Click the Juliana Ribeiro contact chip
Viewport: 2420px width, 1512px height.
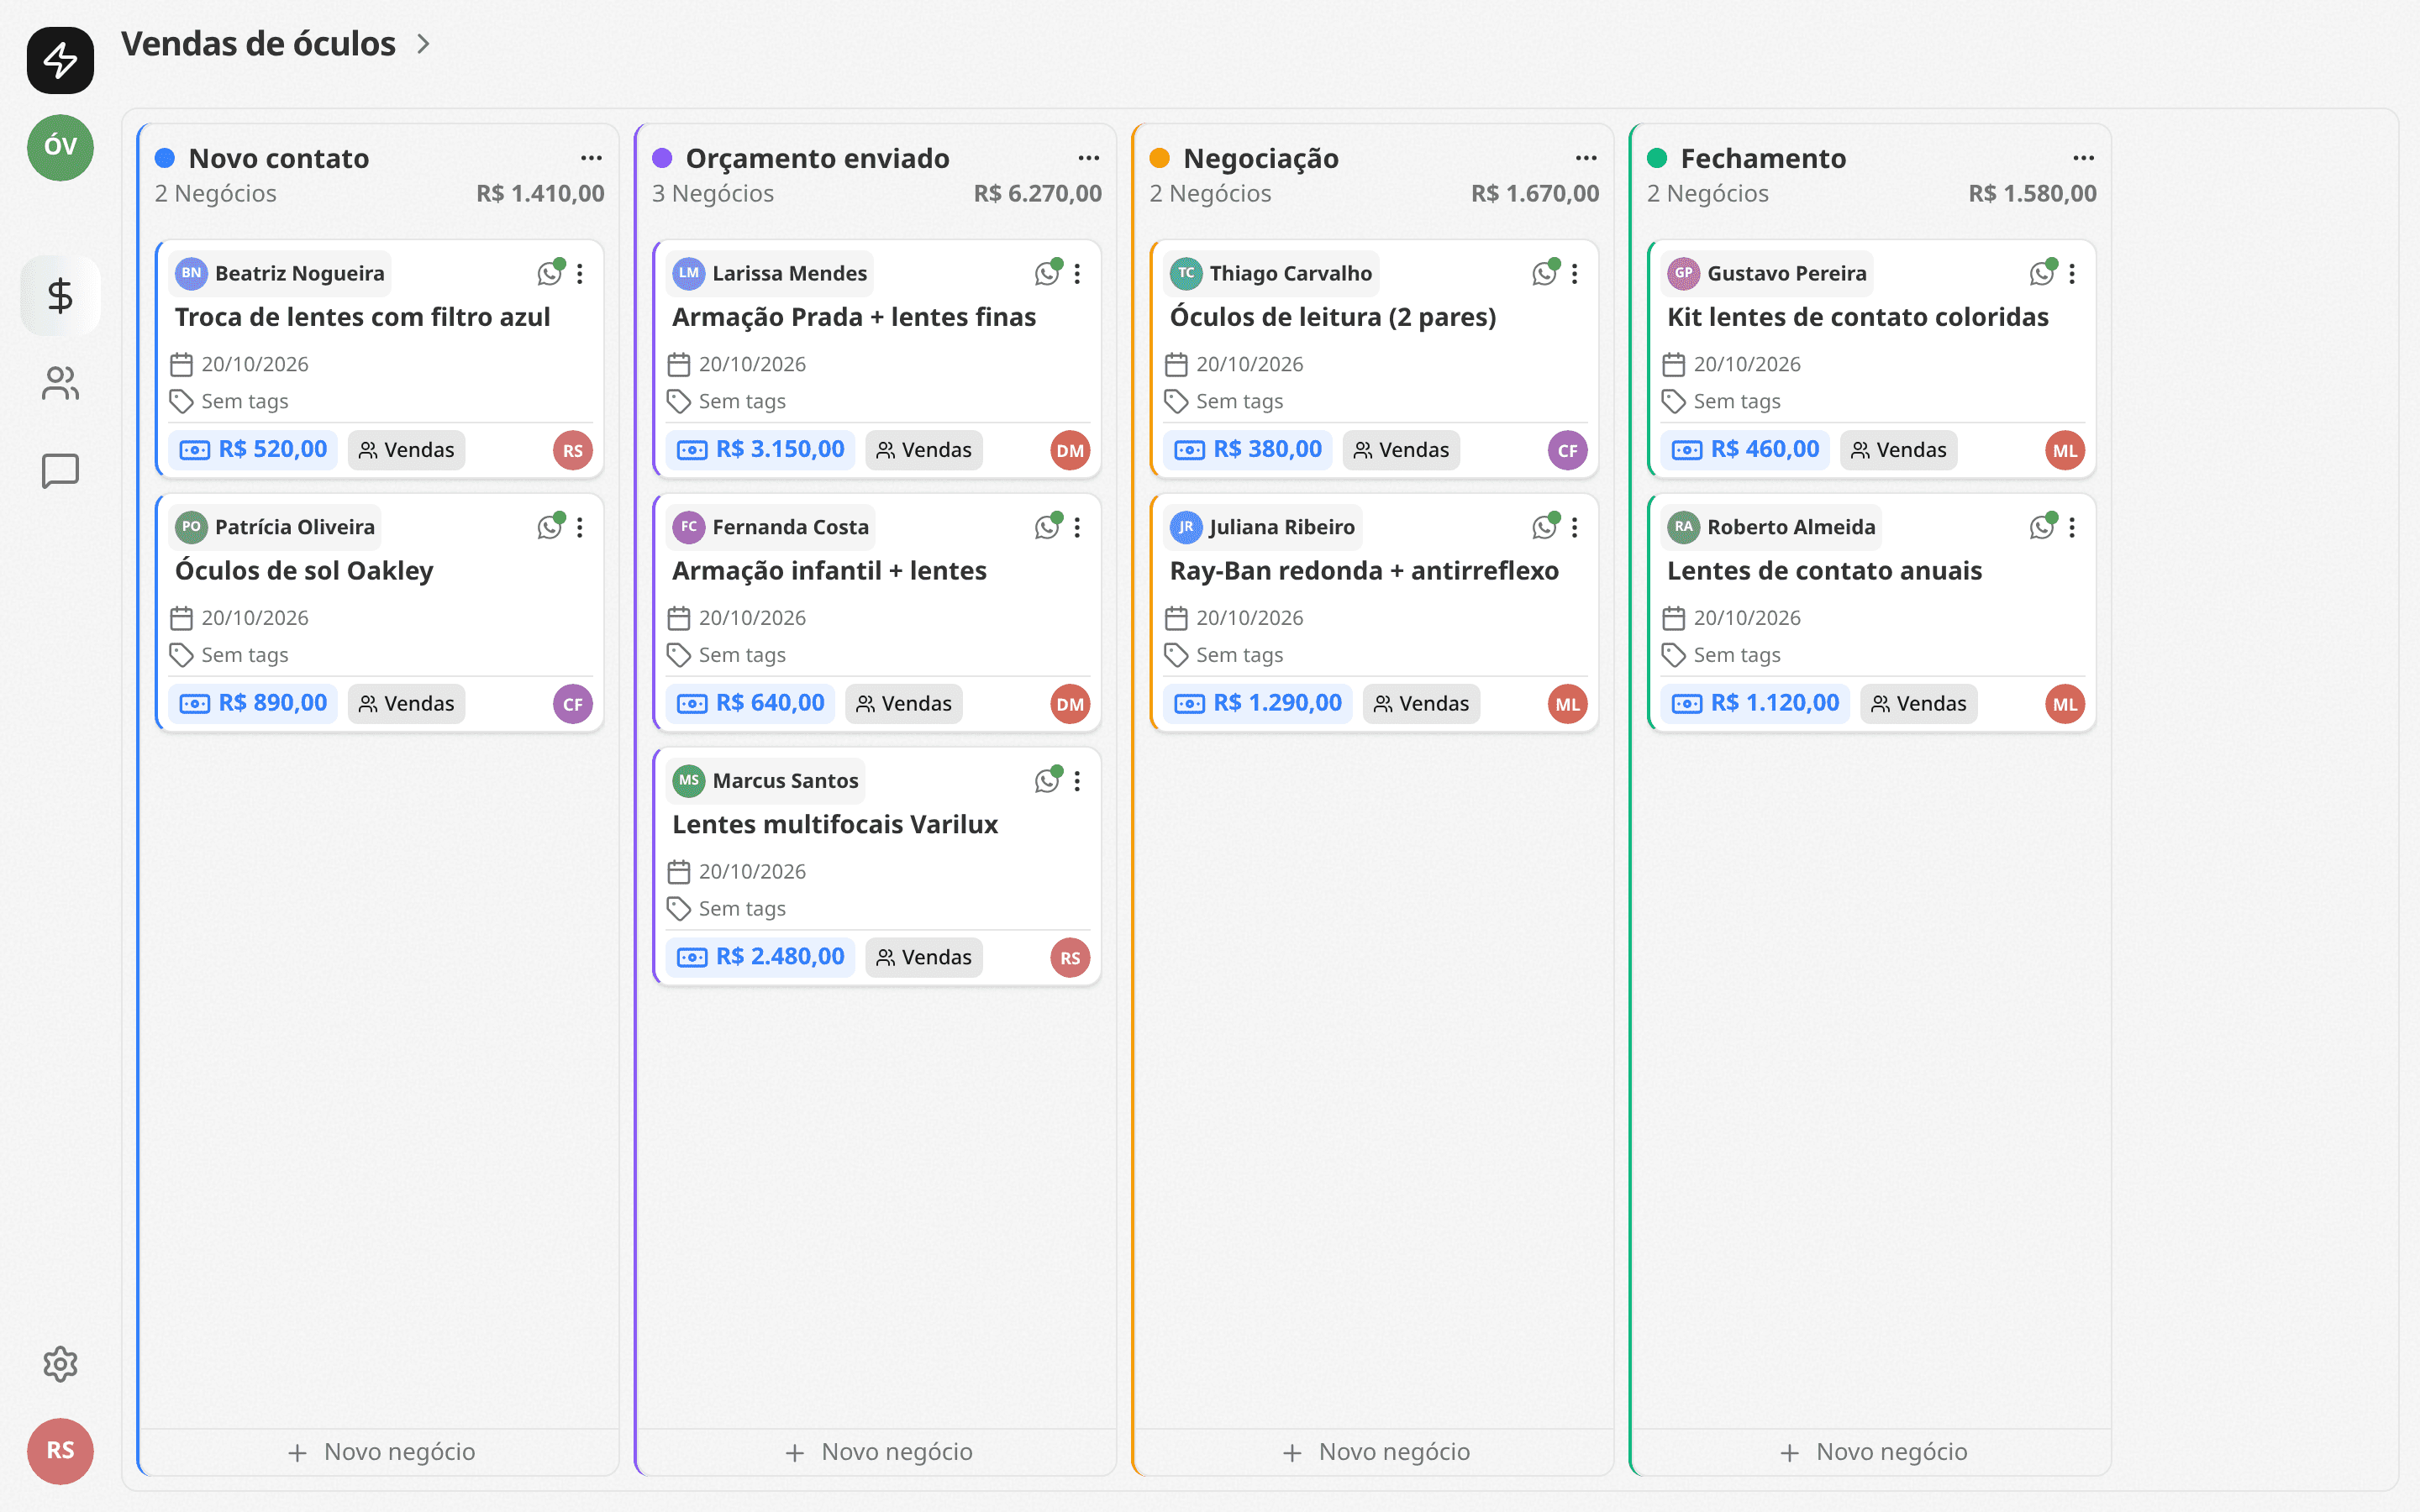[1262, 527]
